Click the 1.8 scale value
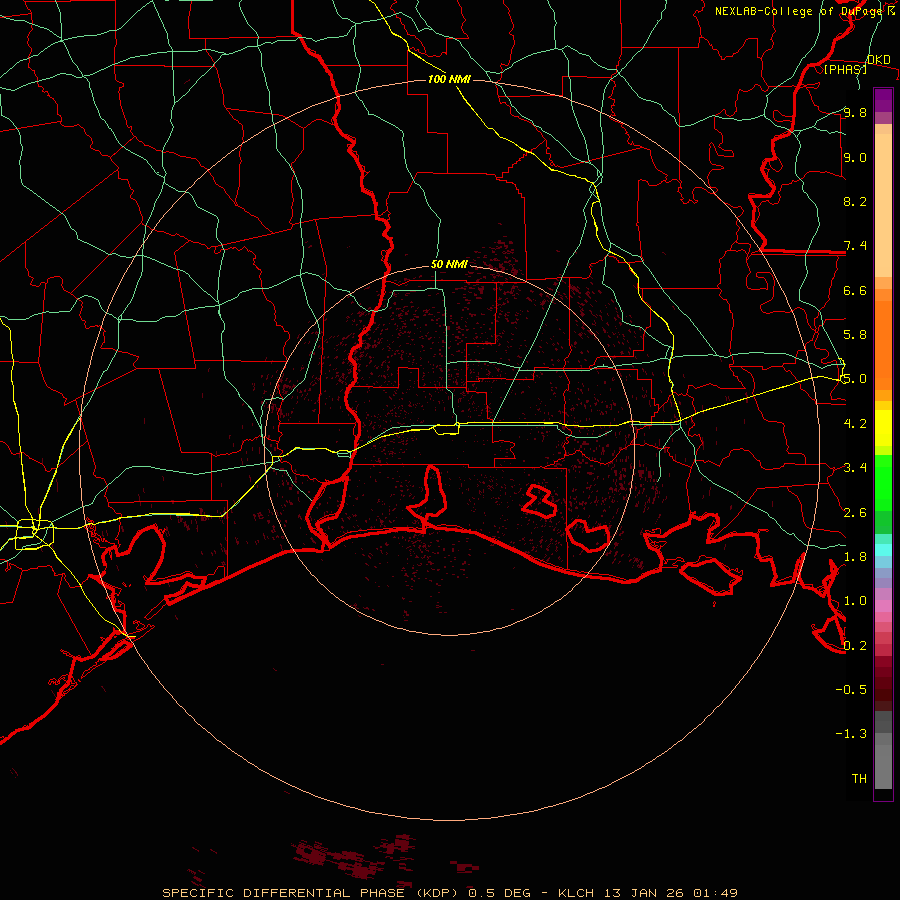The height and width of the screenshot is (900, 900). 855,557
